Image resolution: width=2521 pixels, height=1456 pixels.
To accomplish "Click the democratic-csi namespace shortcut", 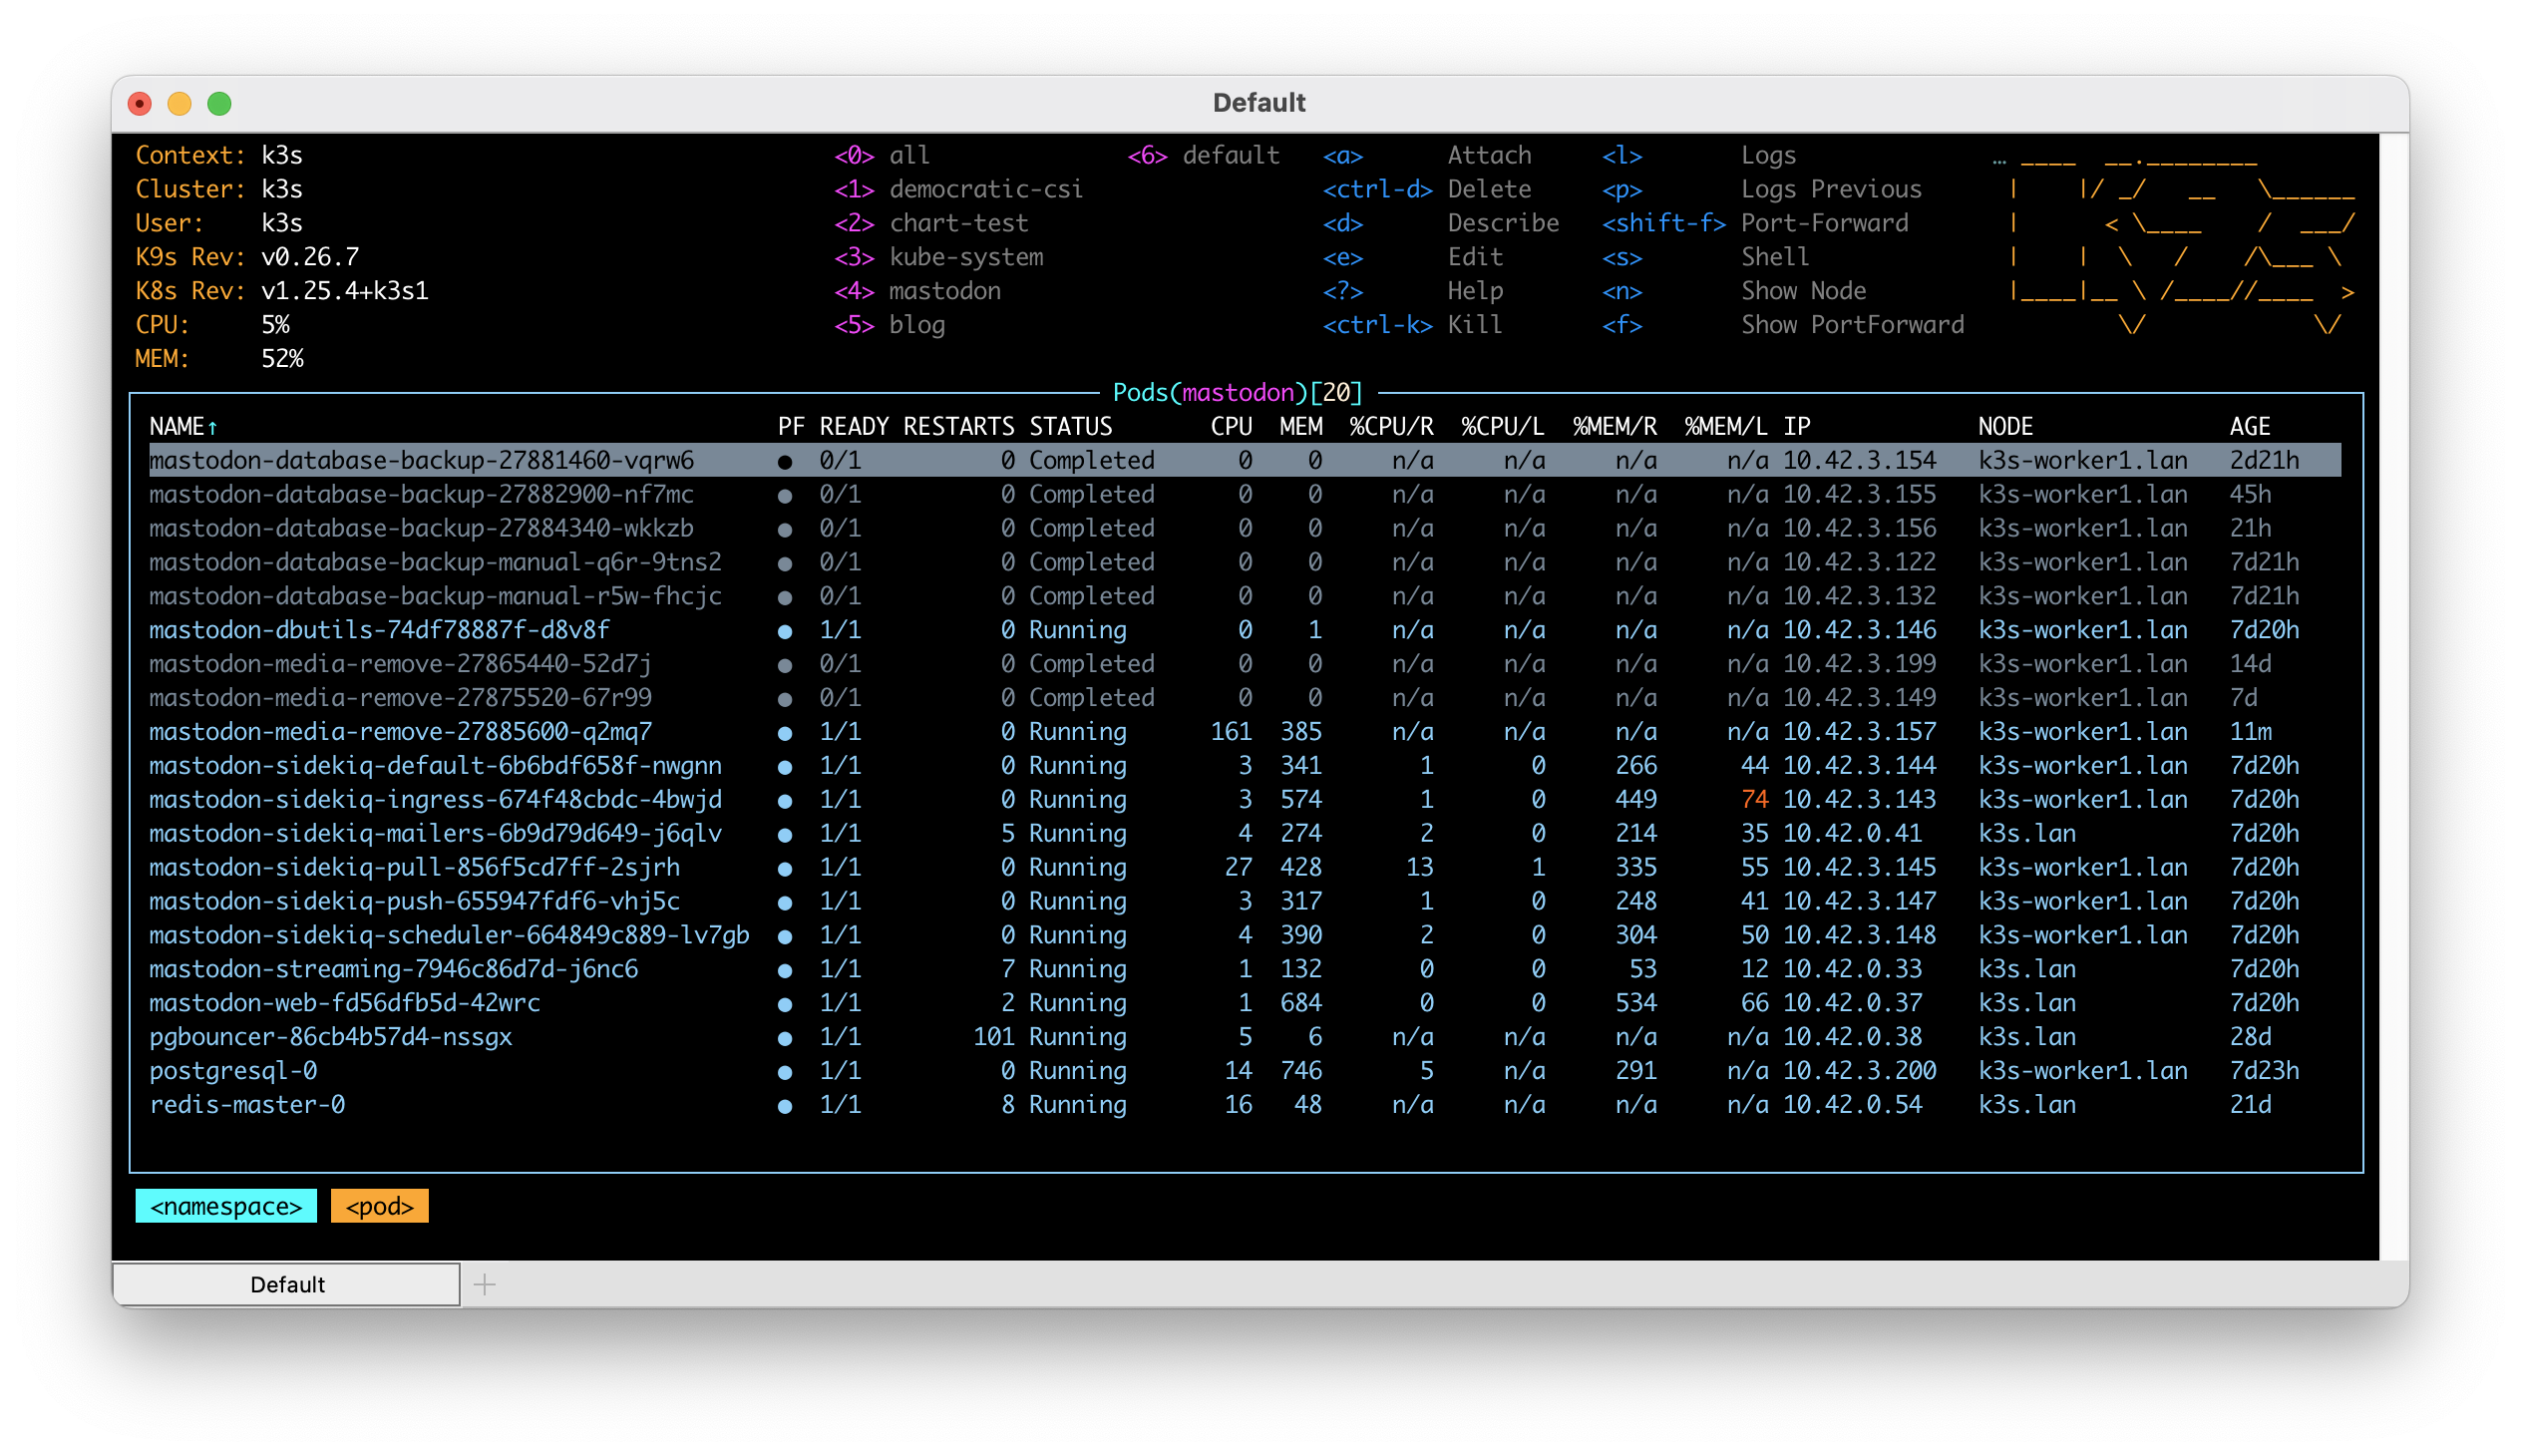I will 958,189.
